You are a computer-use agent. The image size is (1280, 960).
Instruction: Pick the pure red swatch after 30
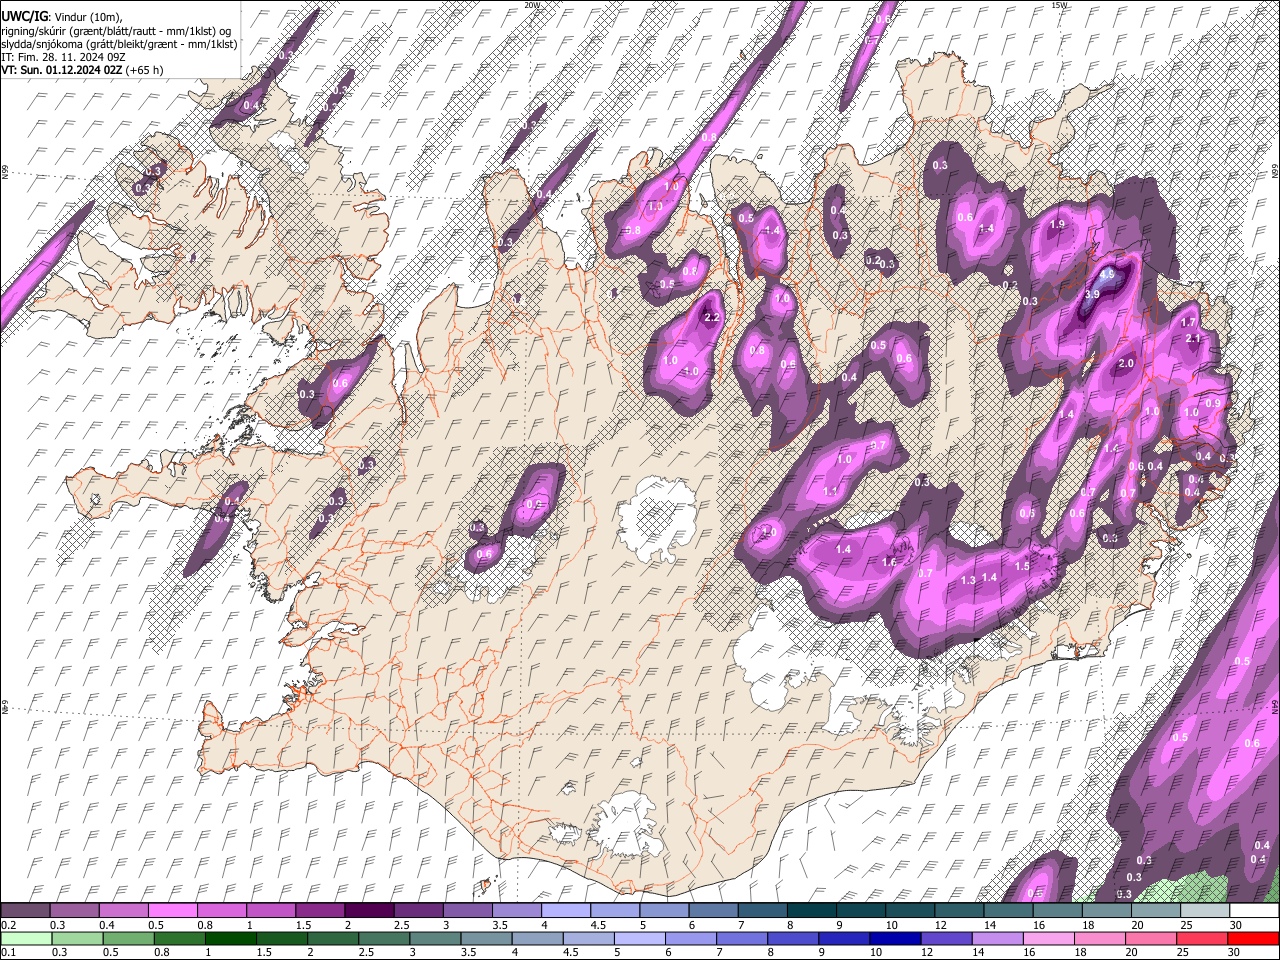tap(1253, 938)
